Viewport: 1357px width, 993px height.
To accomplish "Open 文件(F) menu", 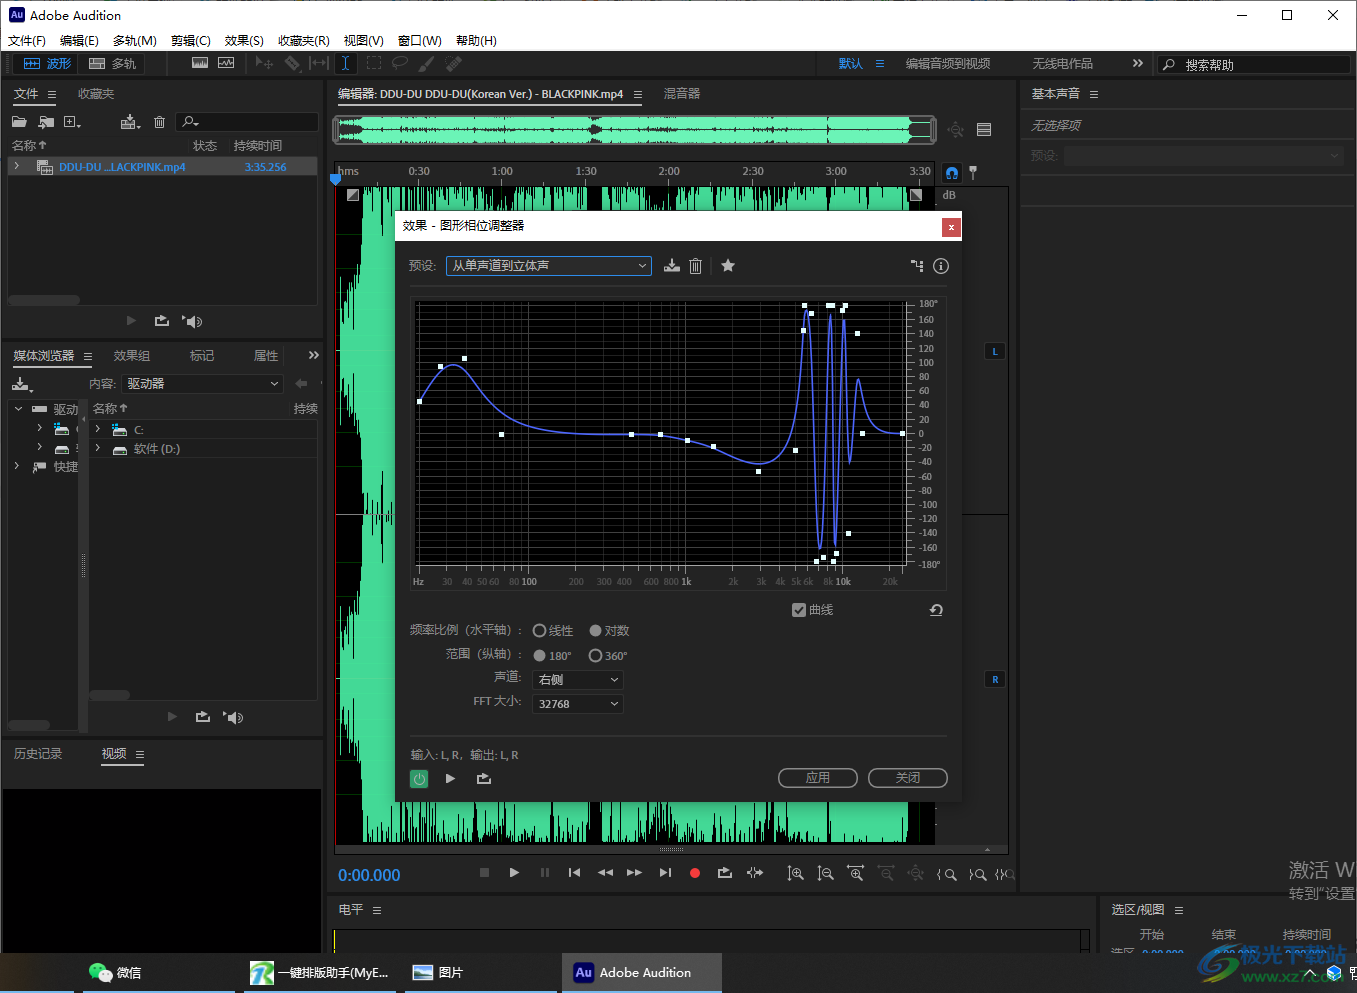I will pyautogui.click(x=27, y=41).
